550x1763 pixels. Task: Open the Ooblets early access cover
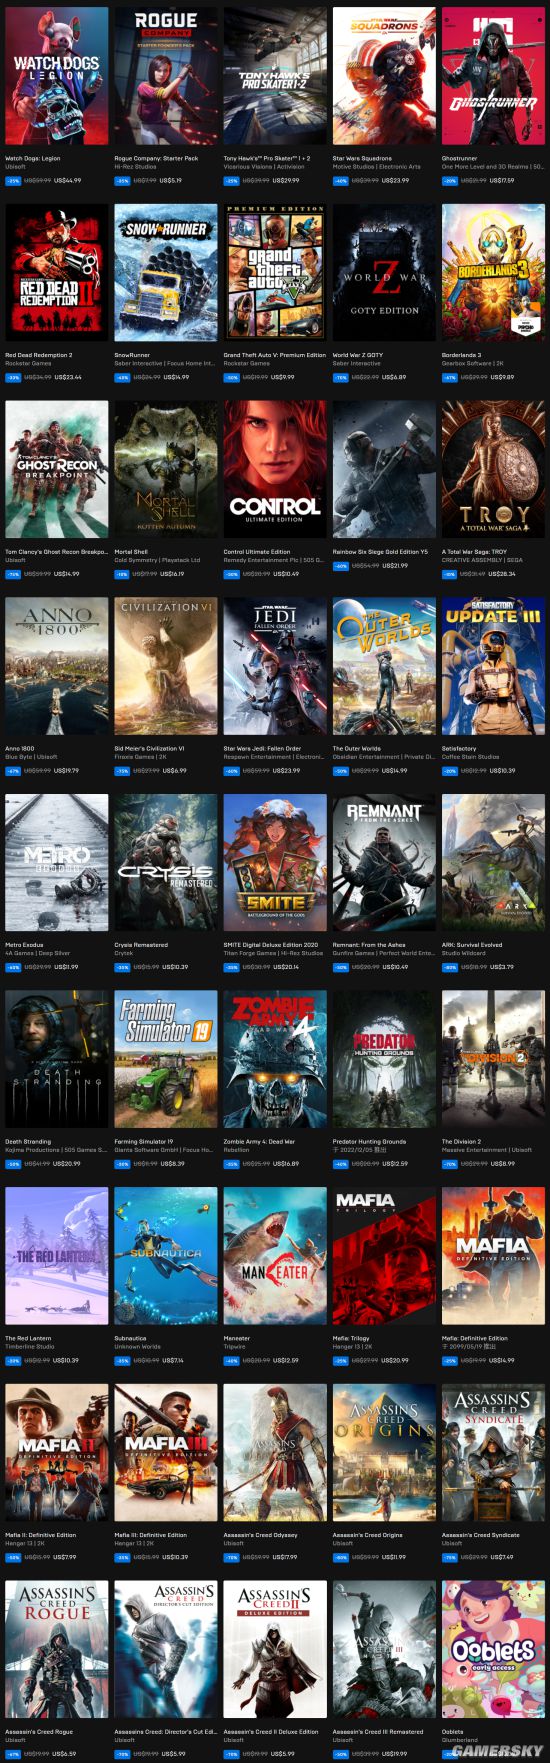pyautogui.click(x=493, y=1650)
